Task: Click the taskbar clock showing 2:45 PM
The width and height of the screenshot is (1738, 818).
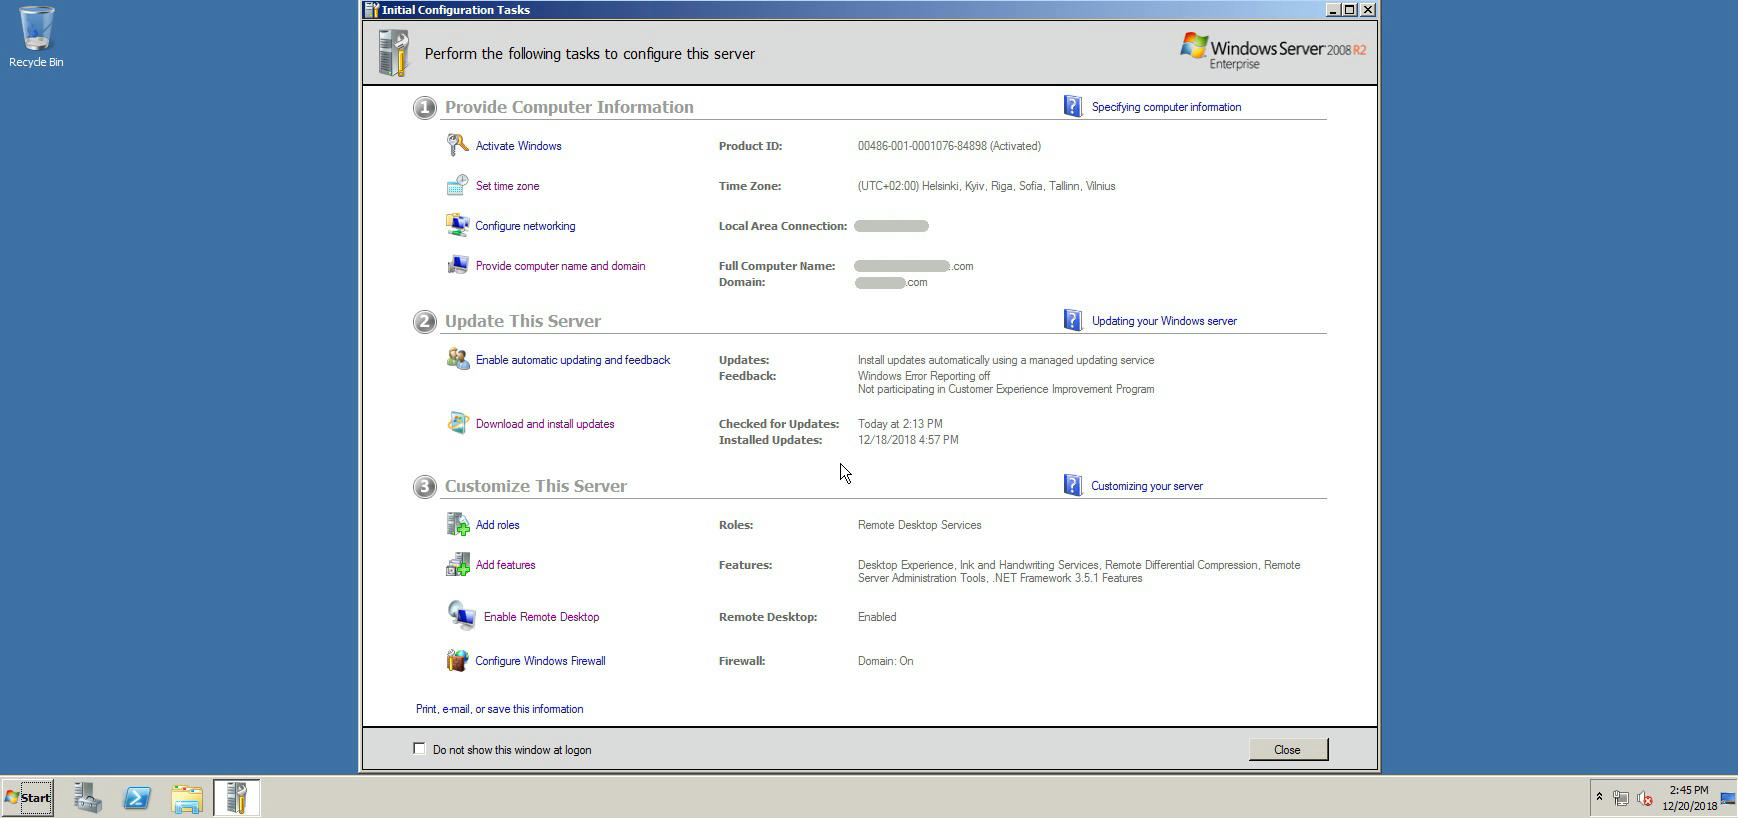Action: point(1689,798)
